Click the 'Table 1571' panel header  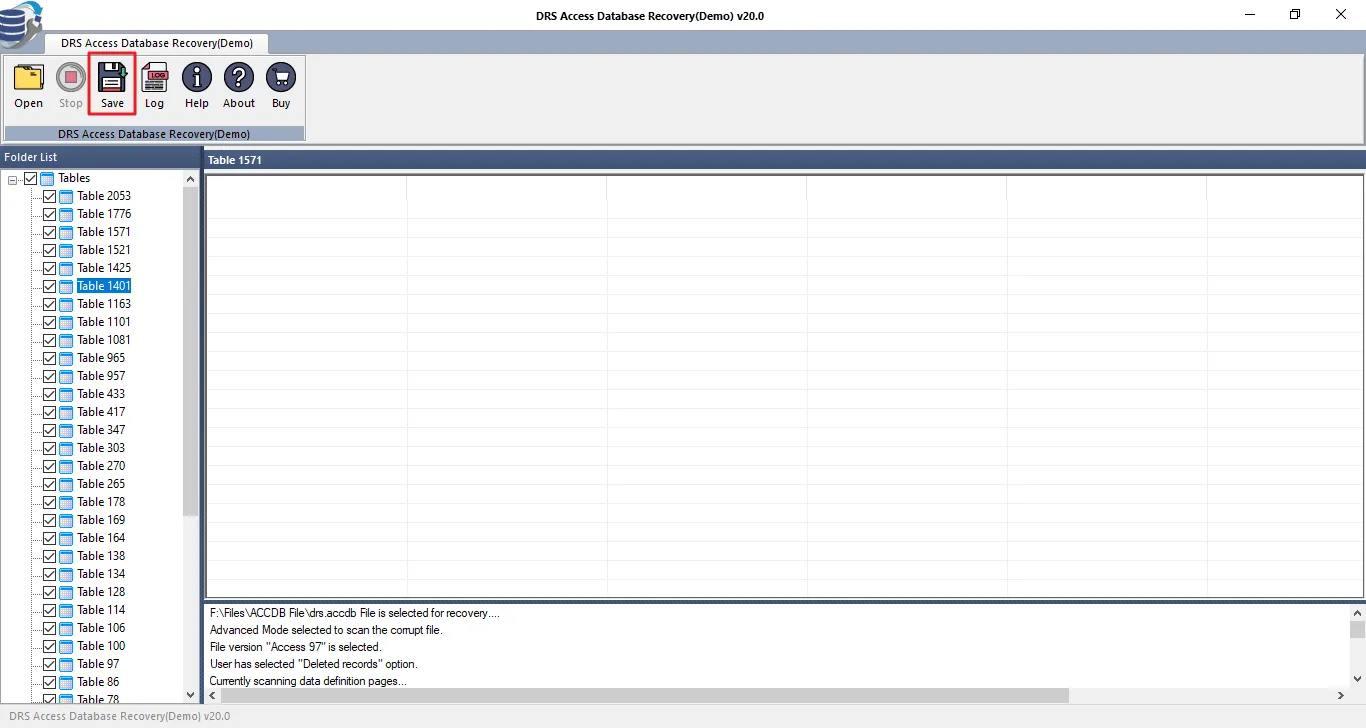(x=784, y=160)
